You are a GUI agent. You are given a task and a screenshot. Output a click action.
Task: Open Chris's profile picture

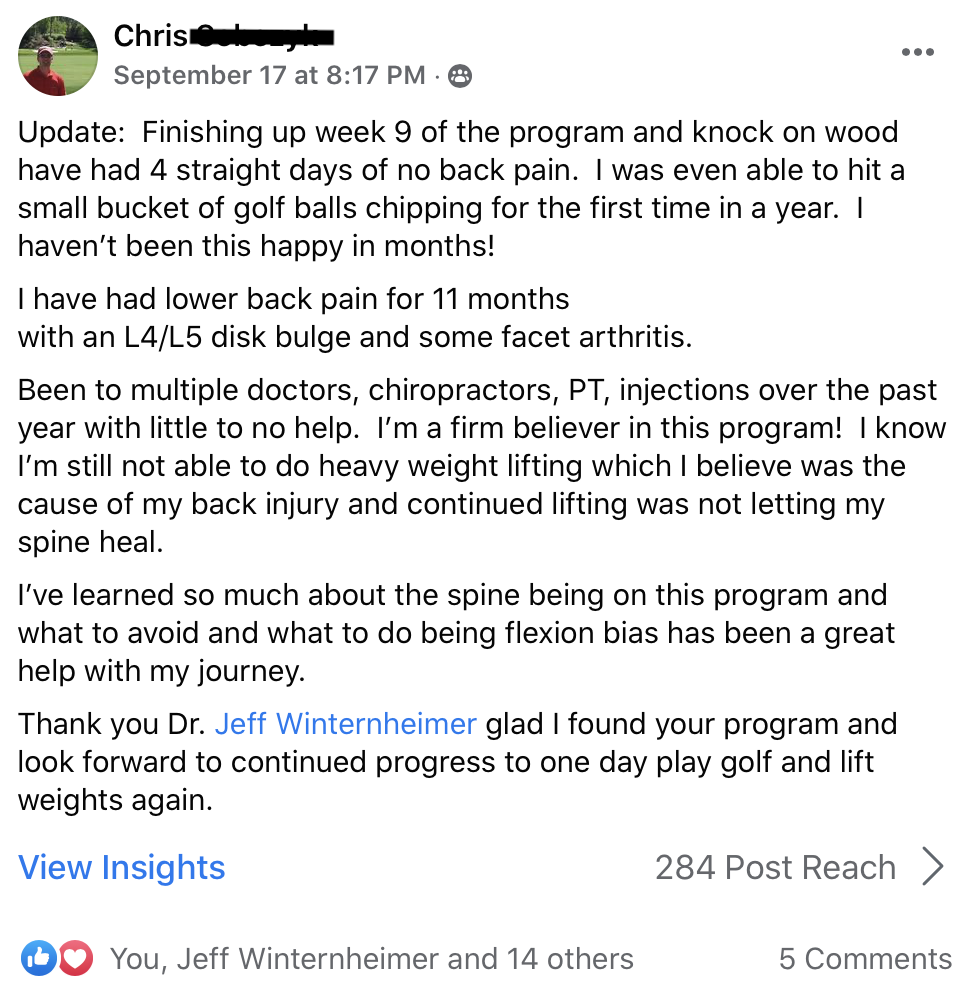click(58, 56)
